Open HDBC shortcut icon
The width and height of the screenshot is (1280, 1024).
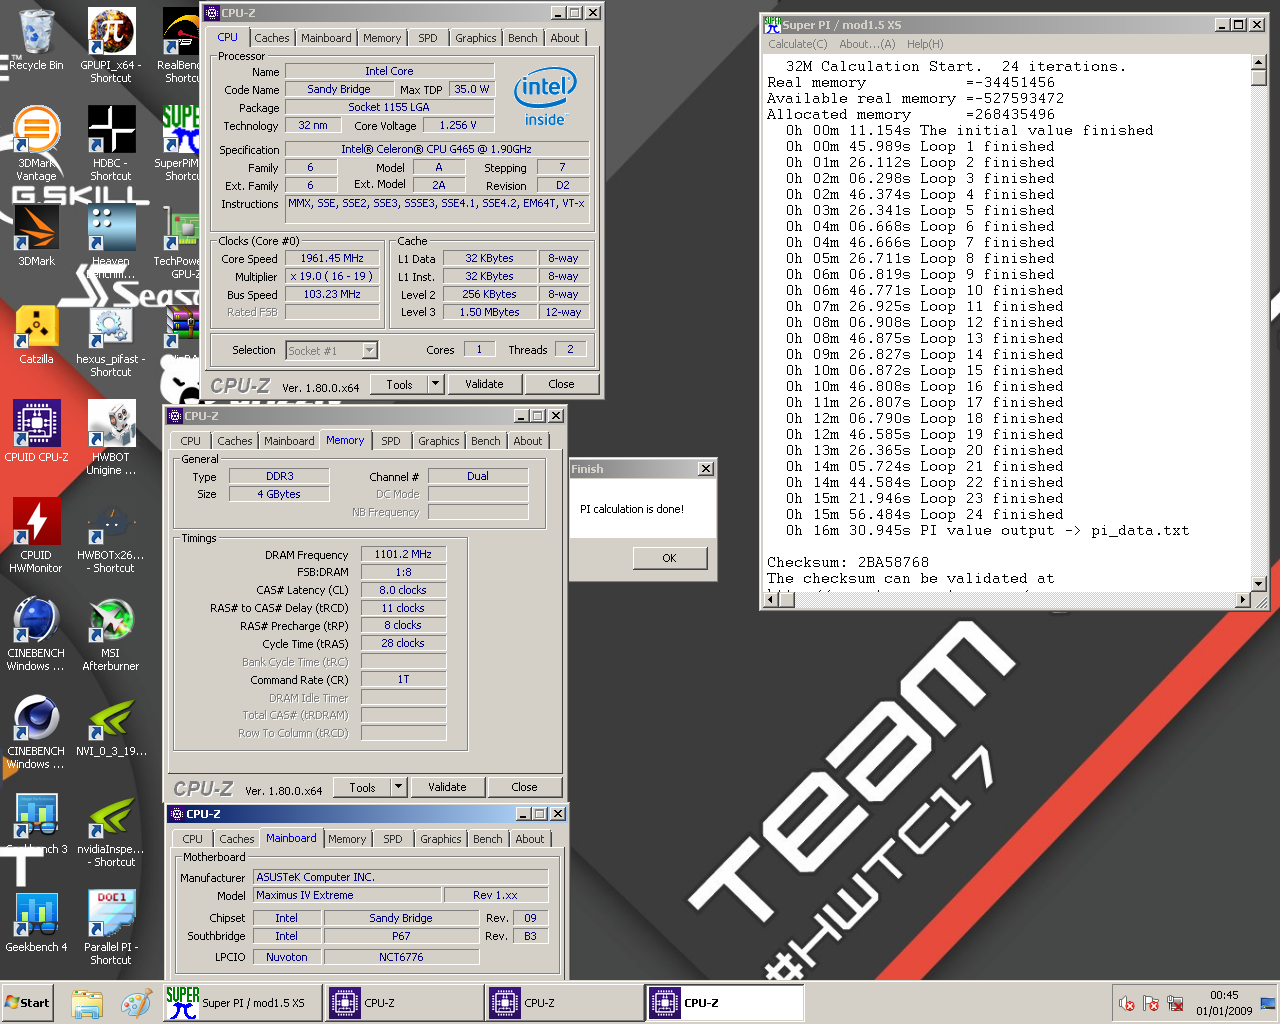coord(110,143)
